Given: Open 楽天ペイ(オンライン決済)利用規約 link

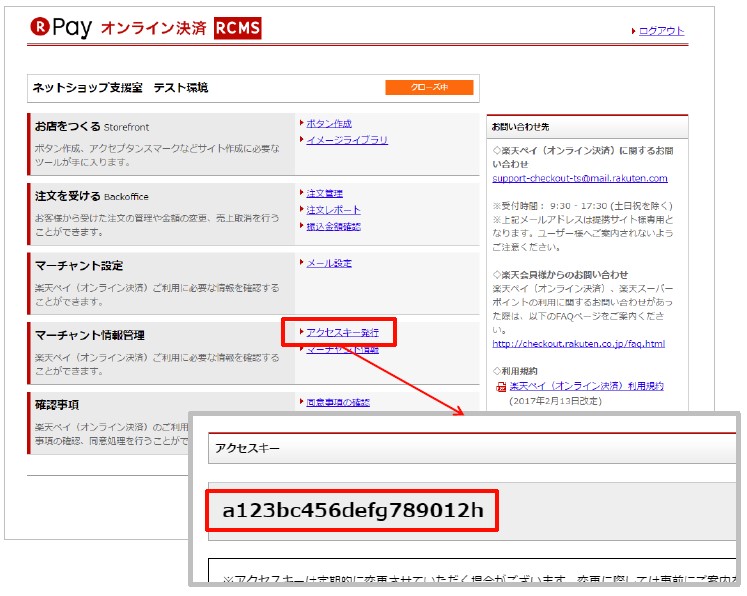Looking at the screenshot, I should [x=586, y=386].
